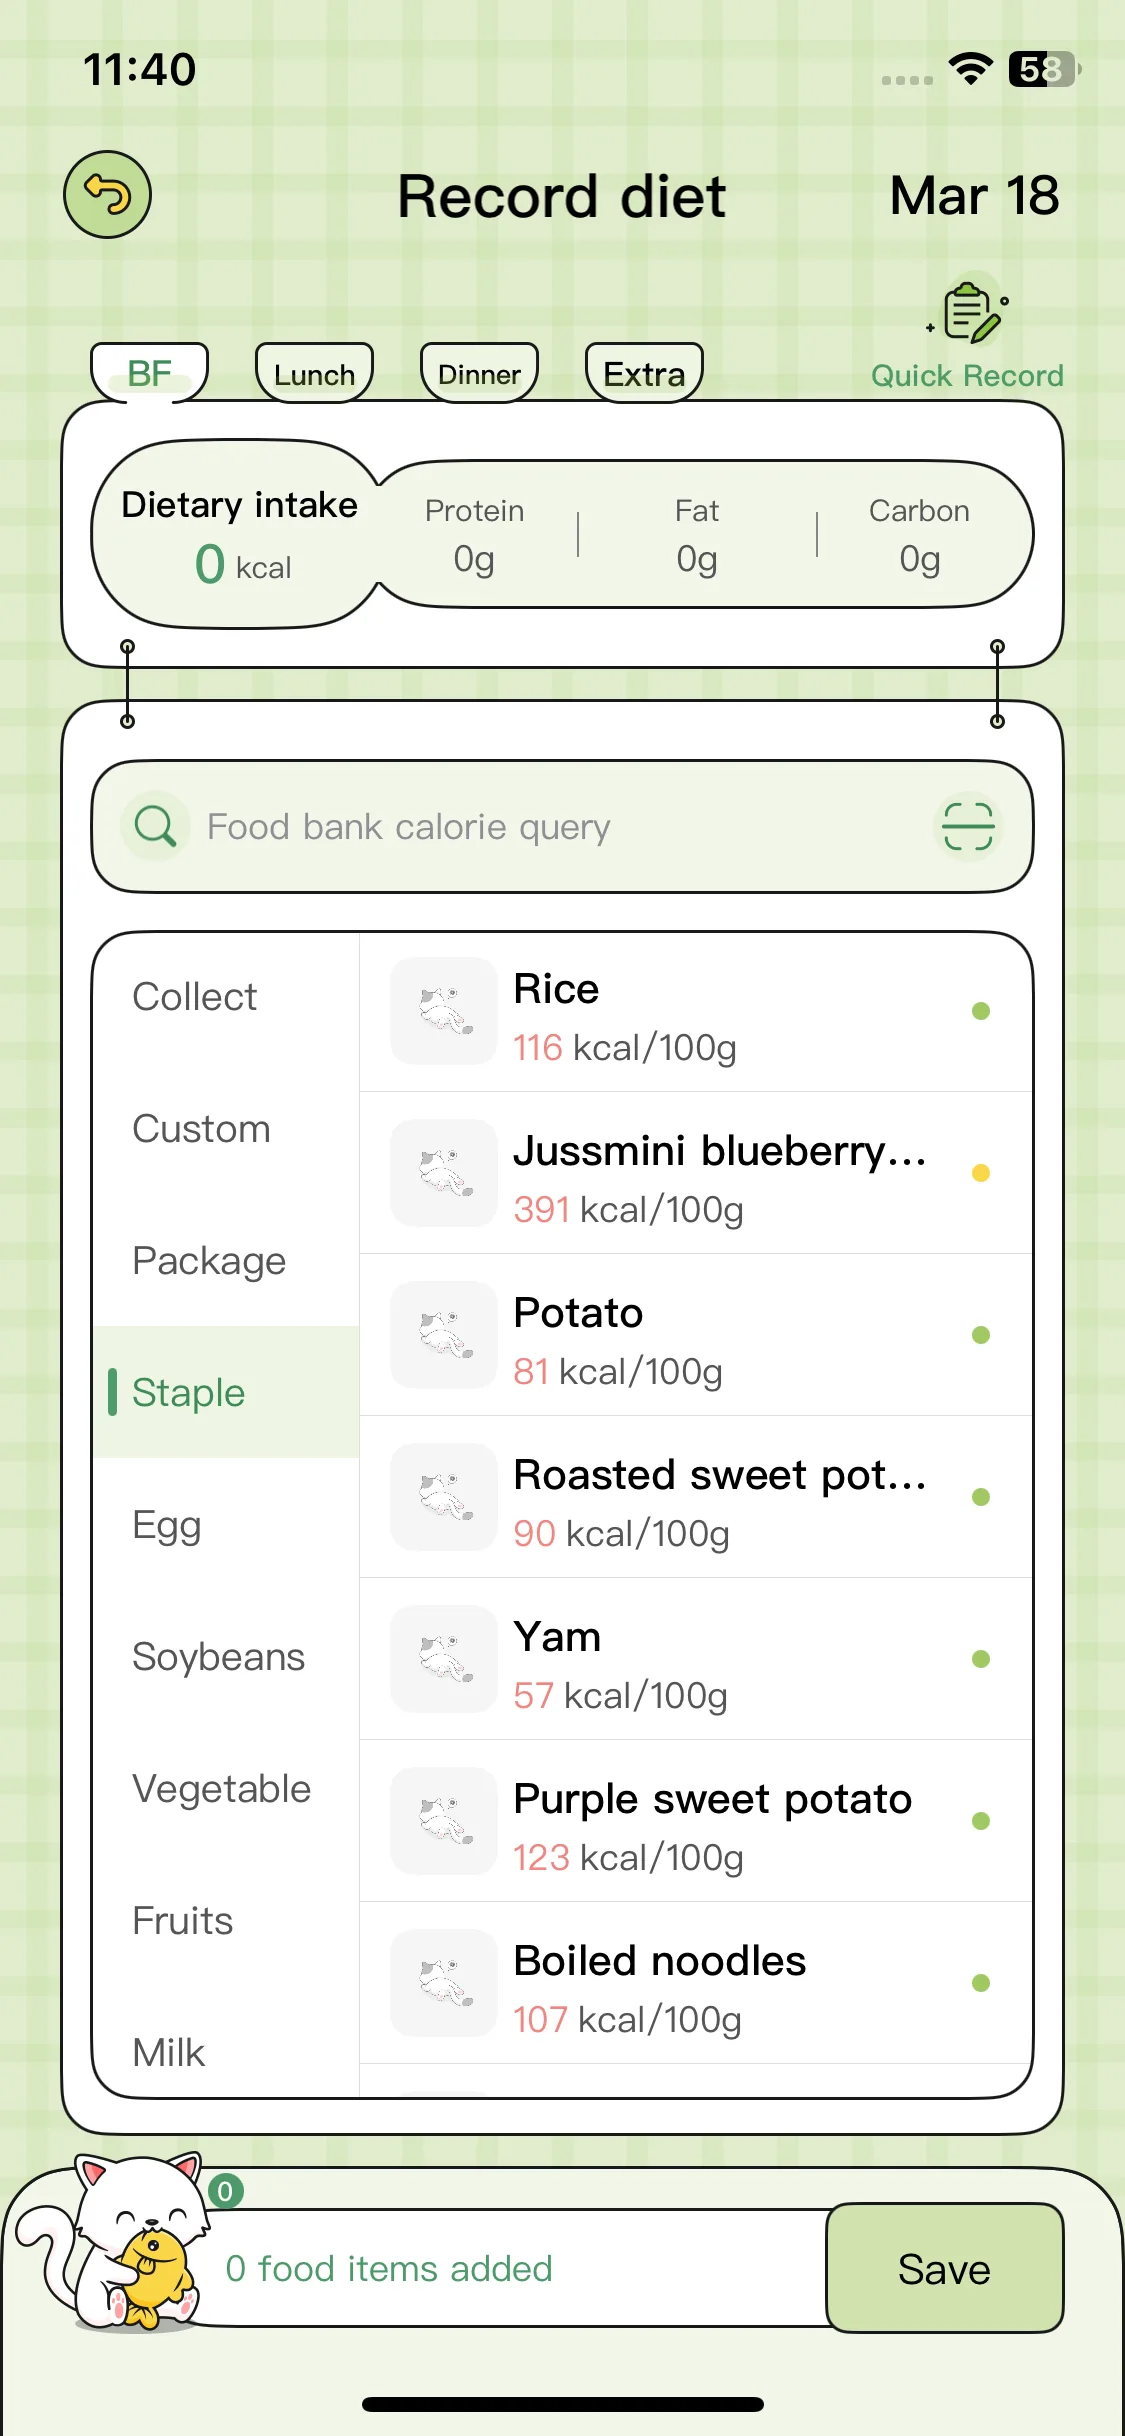
Task: Focus the Food bank calorie query field
Action: (562, 826)
